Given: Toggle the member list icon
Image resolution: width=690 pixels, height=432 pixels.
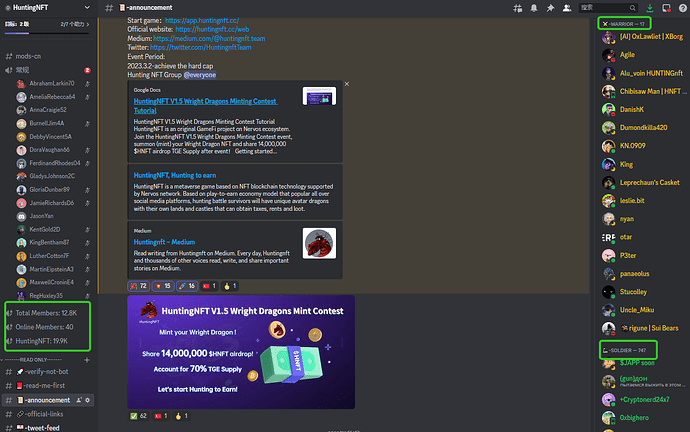Looking at the screenshot, I should click(x=567, y=8).
